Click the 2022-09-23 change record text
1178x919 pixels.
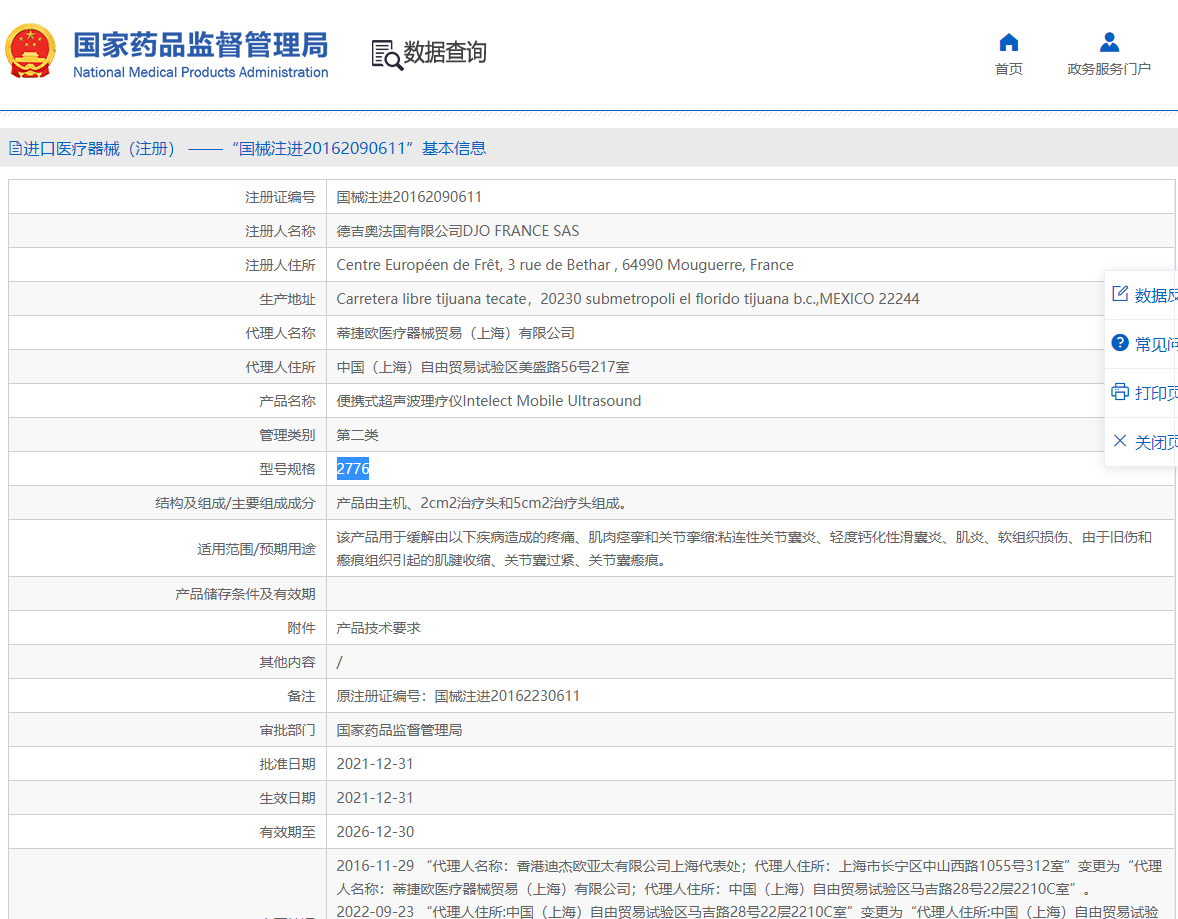pos(747,911)
